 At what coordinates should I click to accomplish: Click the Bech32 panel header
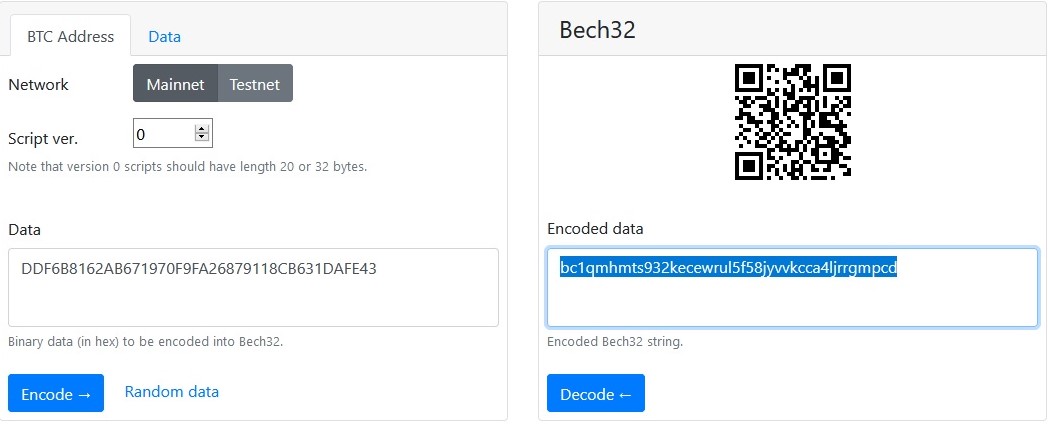(792, 30)
